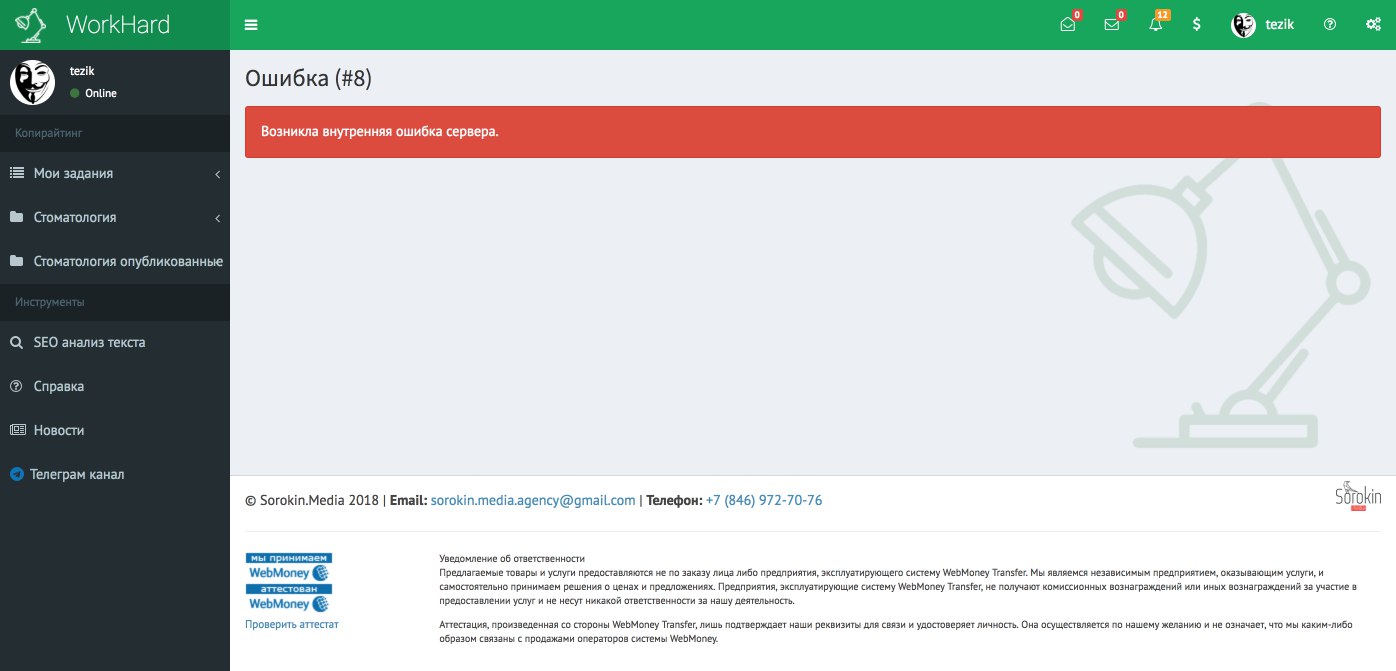Click the list icon beside Мои задания
Viewport: 1396px width, 671px height.
[x=17, y=173]
